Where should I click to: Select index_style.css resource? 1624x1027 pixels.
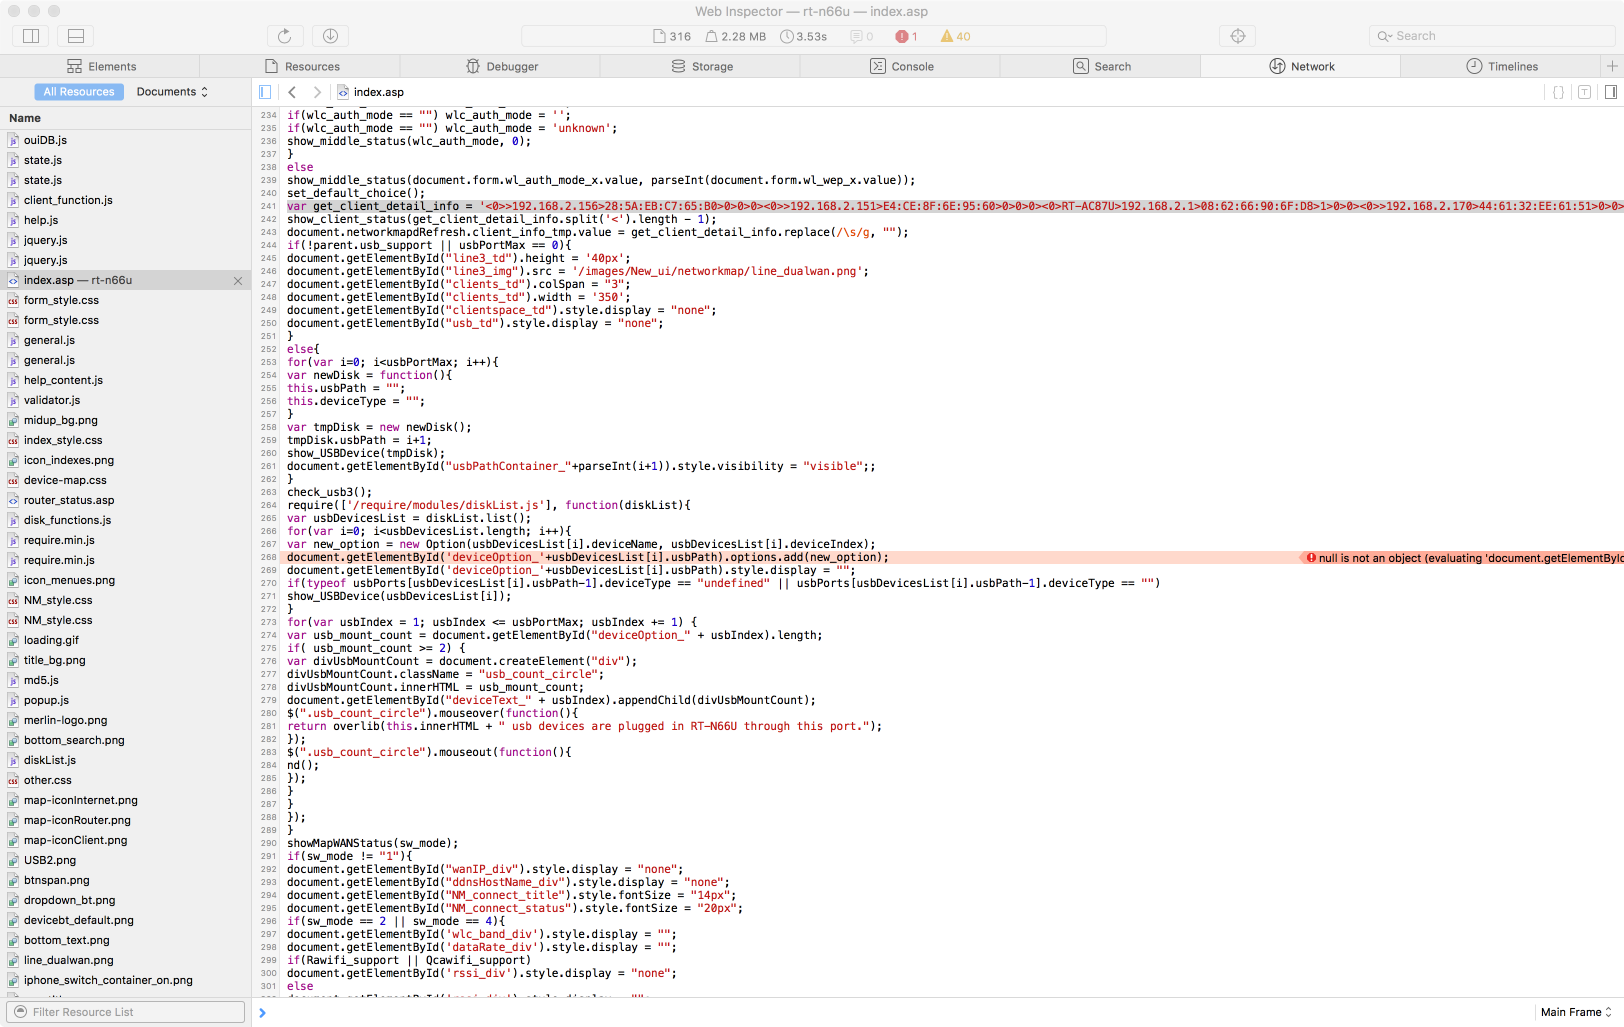125,440
